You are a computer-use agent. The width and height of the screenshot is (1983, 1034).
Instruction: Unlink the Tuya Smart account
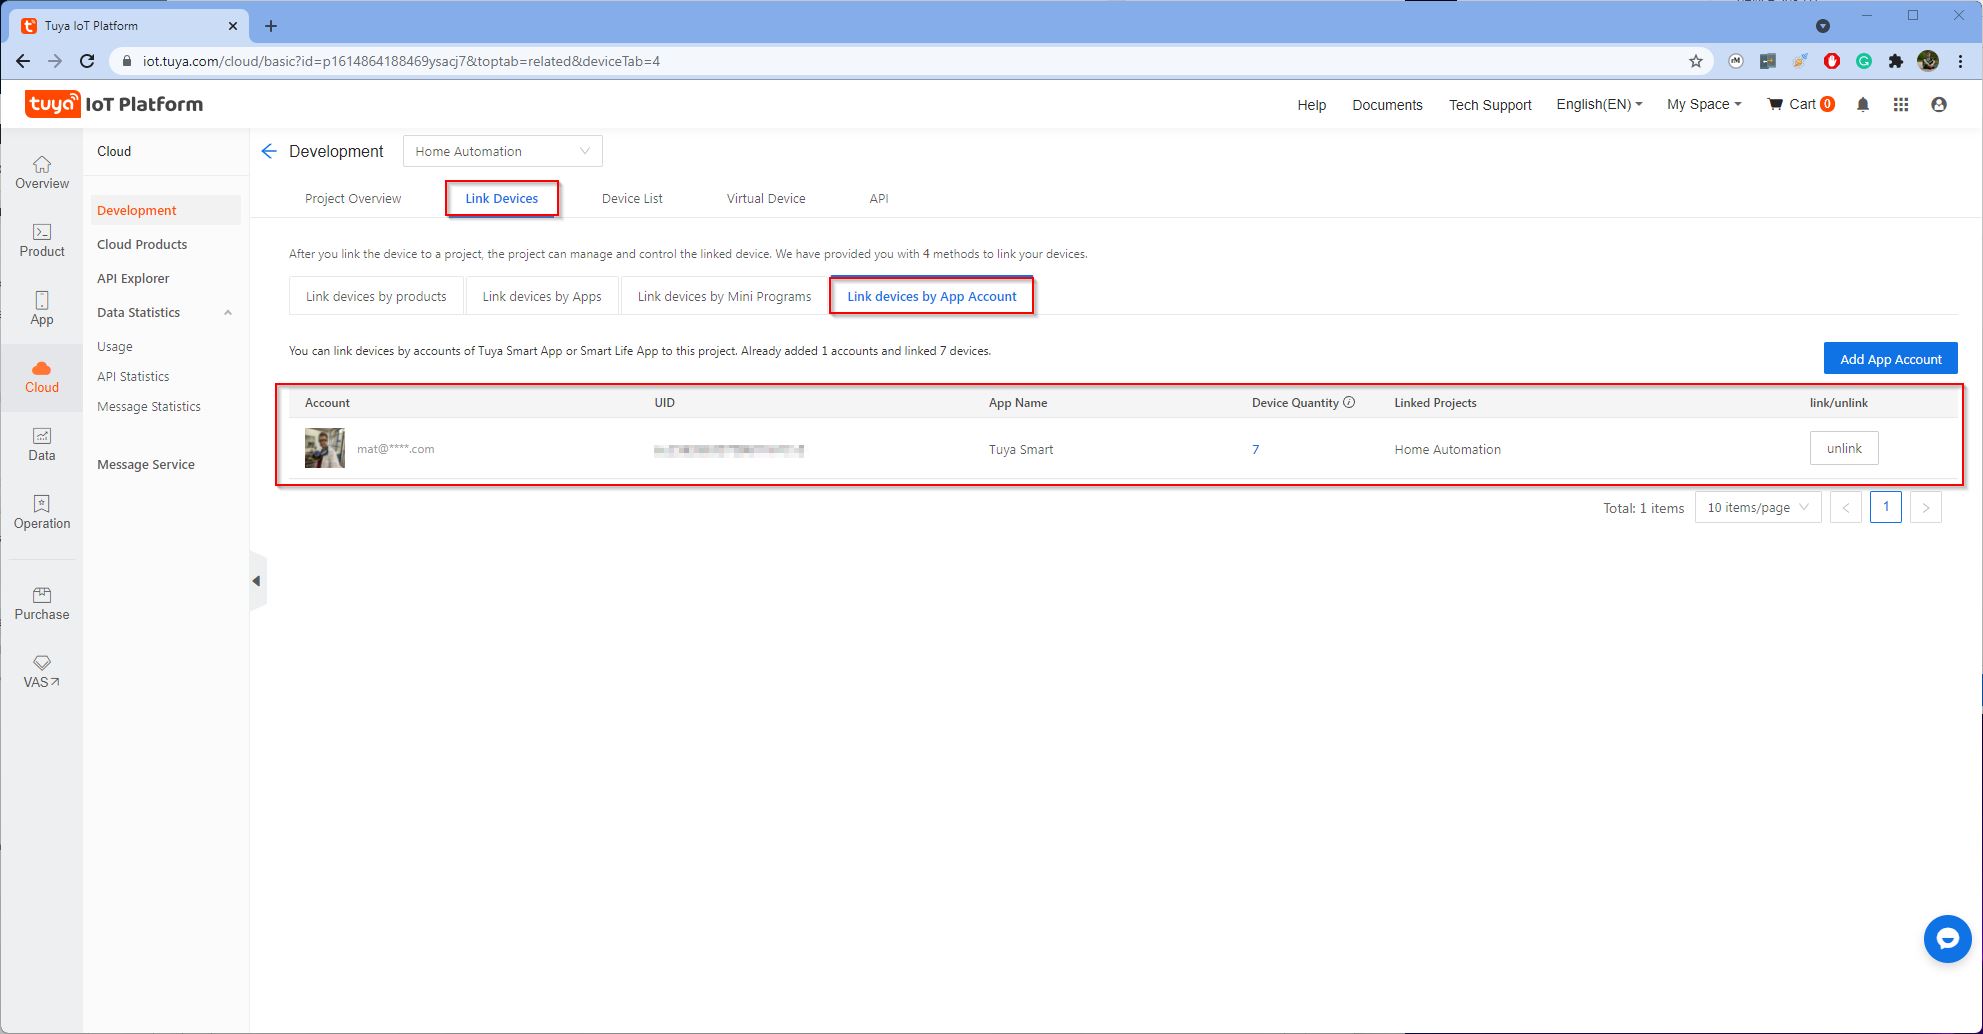[1843, 448]
